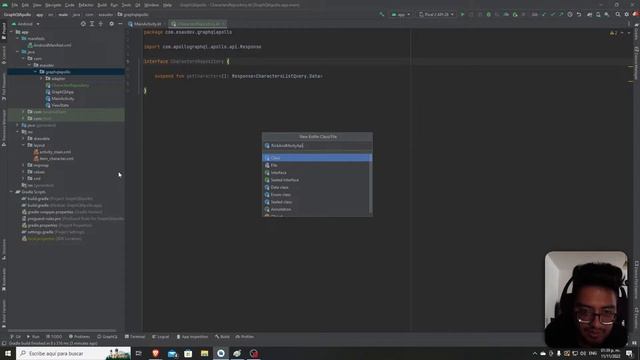640x360 pixels.
Task: Select ViewState file in project tree
Action: [x=58, y=105]
